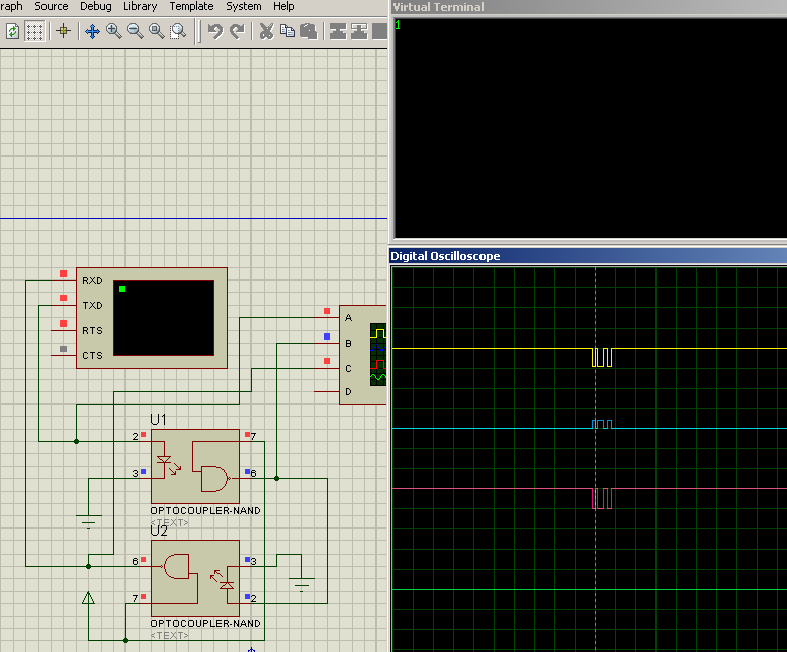Zoom in using the magnifier plus icon
This screenshot has height=652, width=787.
(x=114, y=31)
